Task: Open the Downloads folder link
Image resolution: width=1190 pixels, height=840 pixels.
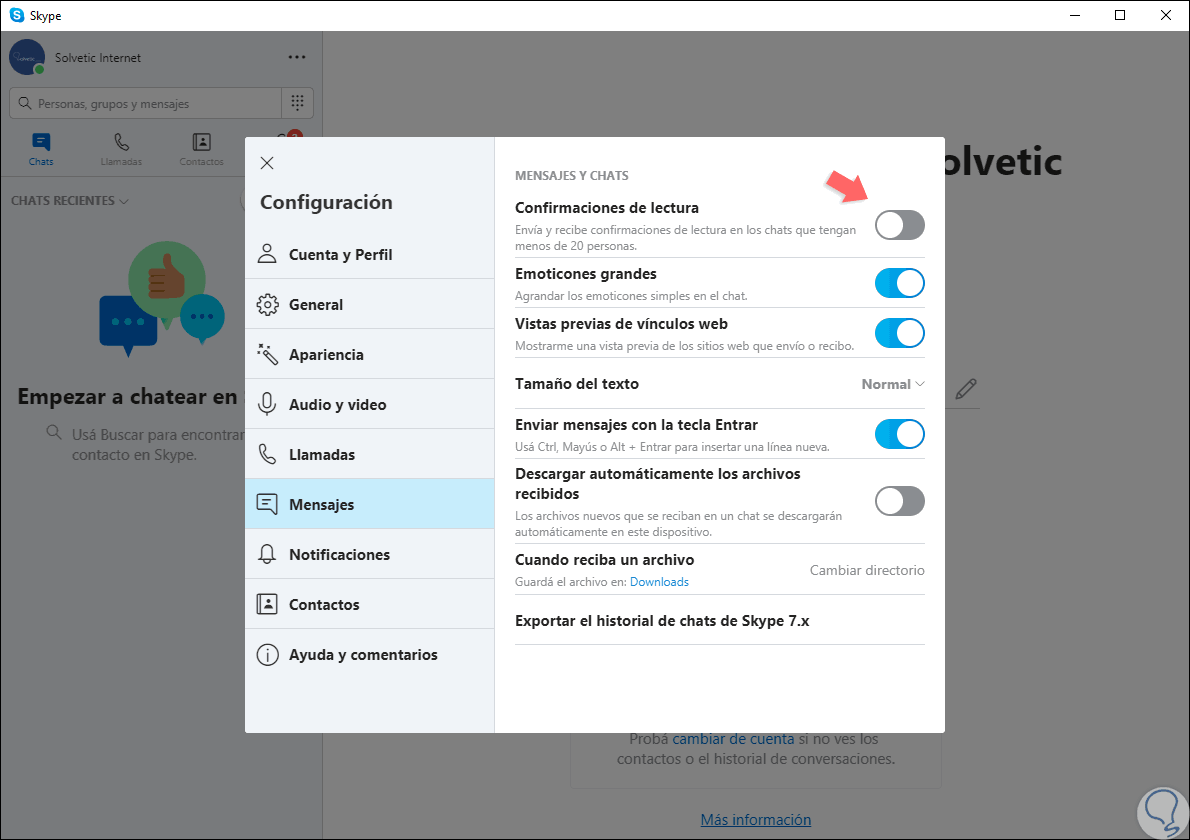Action: [x=659, y=582]
